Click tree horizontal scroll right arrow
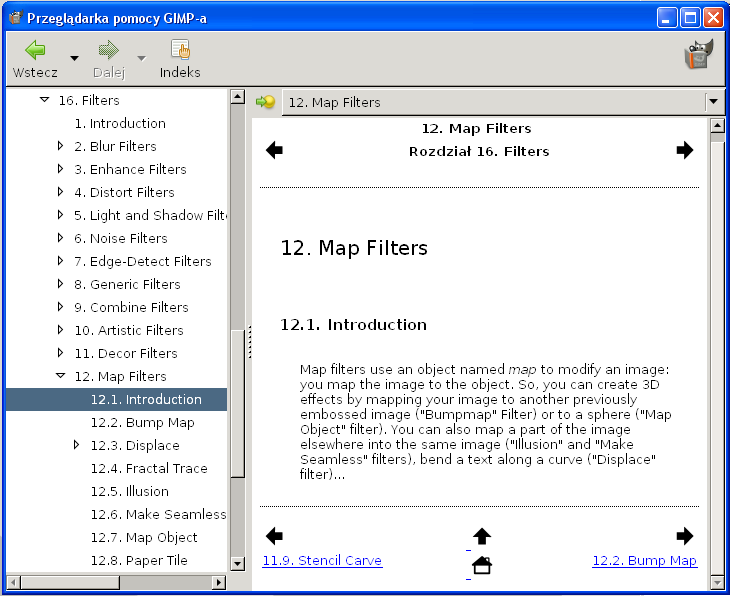 pos(218,582)
